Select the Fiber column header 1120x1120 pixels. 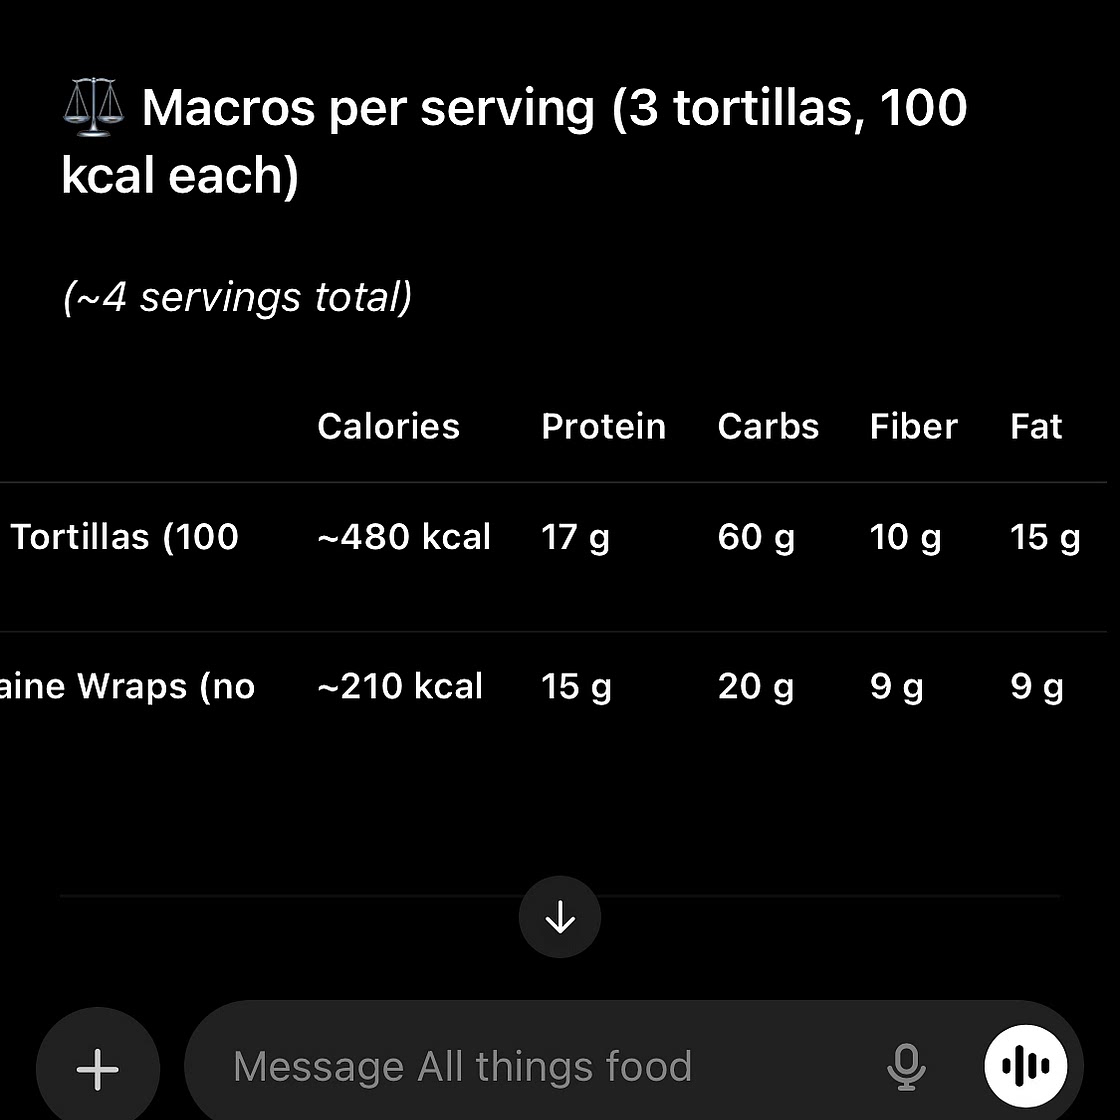(x=913, y=427)
